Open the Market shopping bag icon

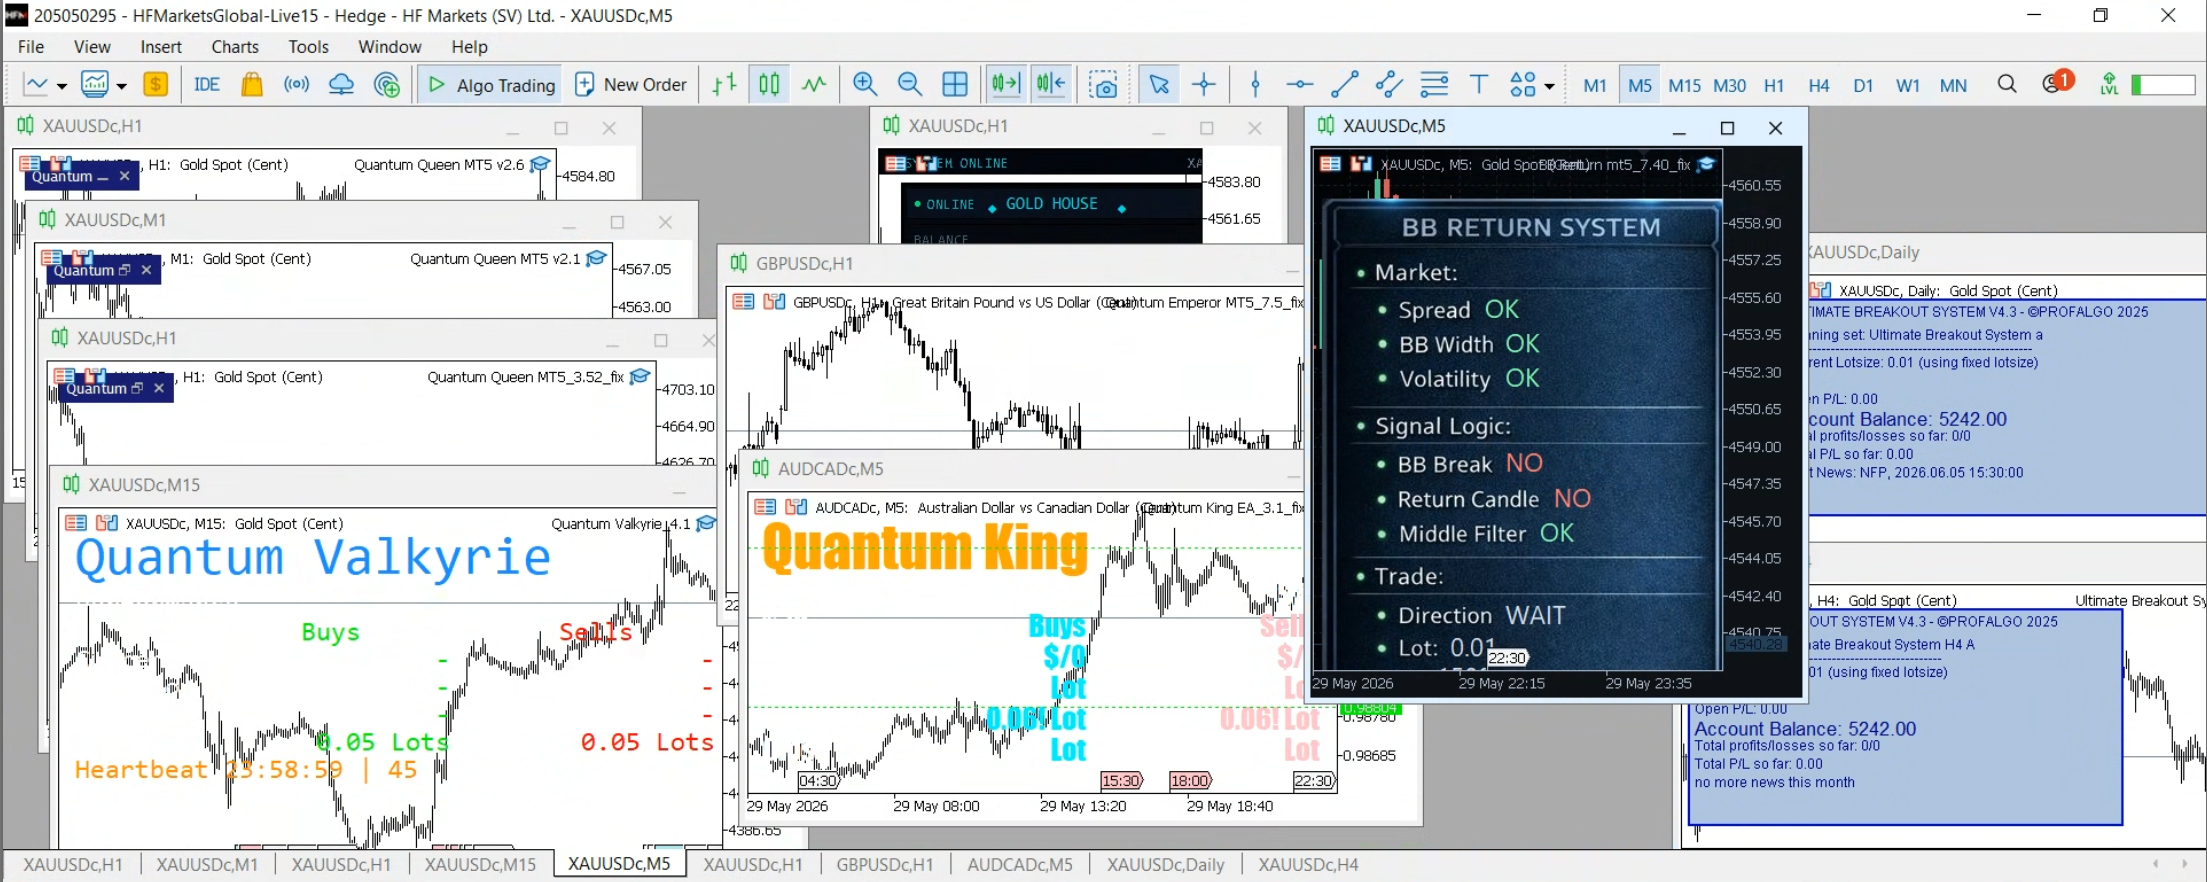[252, 85]
